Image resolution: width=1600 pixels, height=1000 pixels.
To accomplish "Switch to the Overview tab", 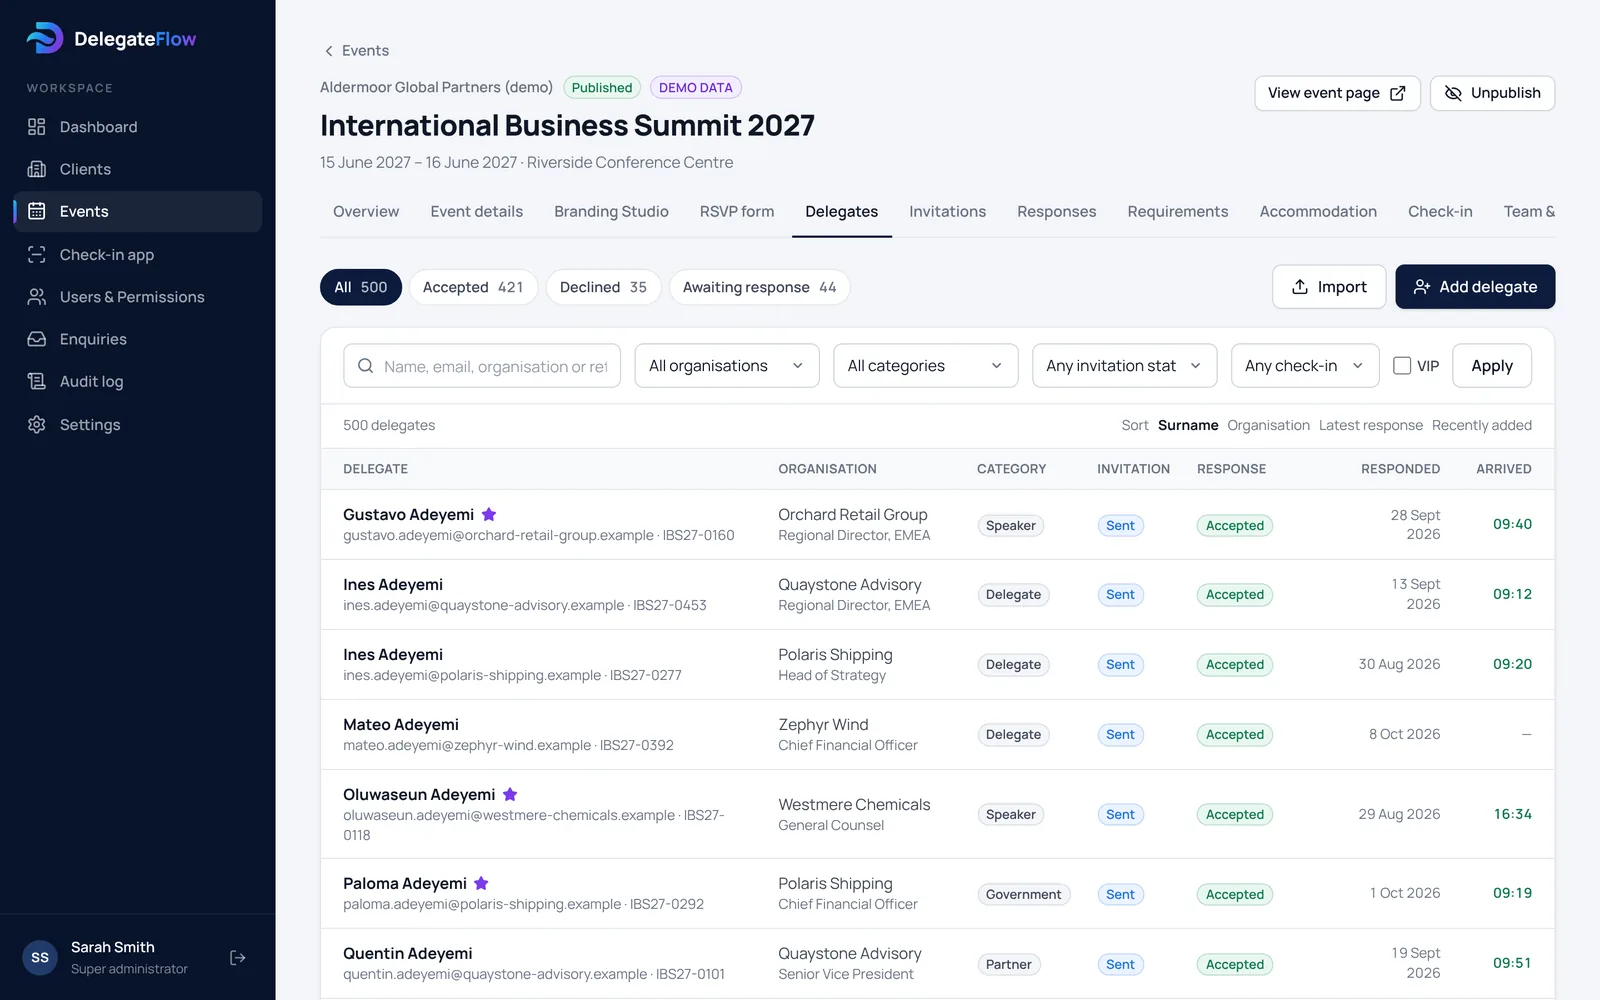I will (x=366, y=212).
